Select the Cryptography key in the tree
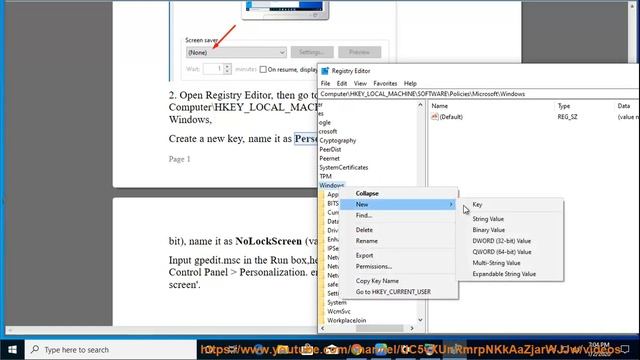640x360 pixels. (x=338, y=140)
